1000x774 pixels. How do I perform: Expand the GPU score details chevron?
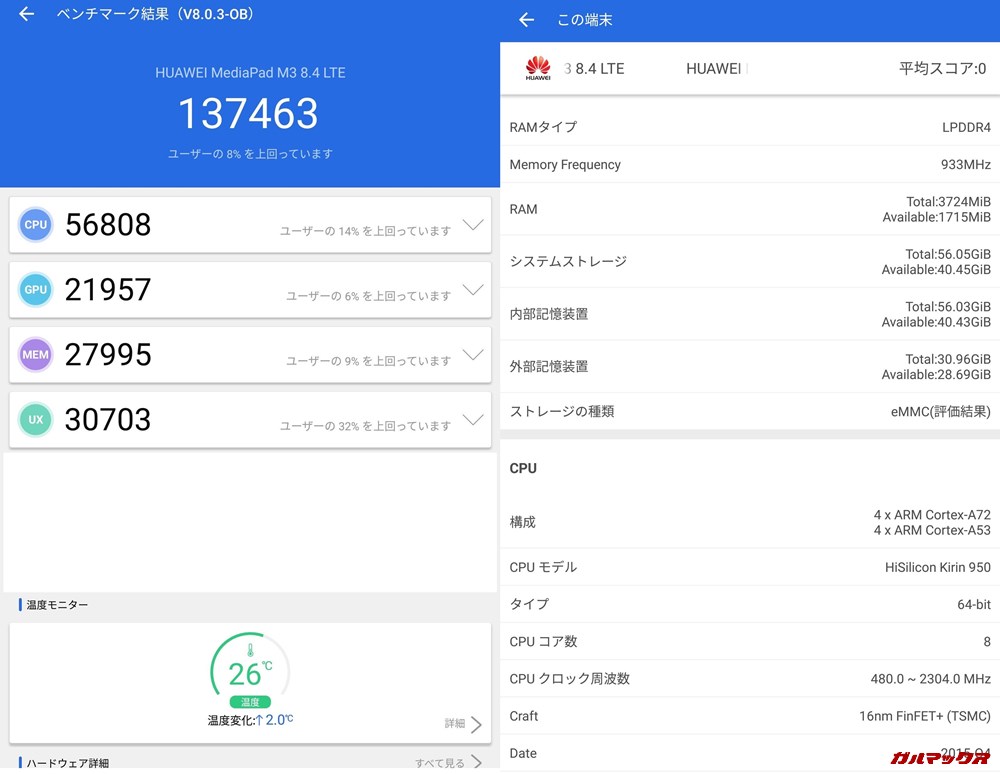(x=473, y=292)
